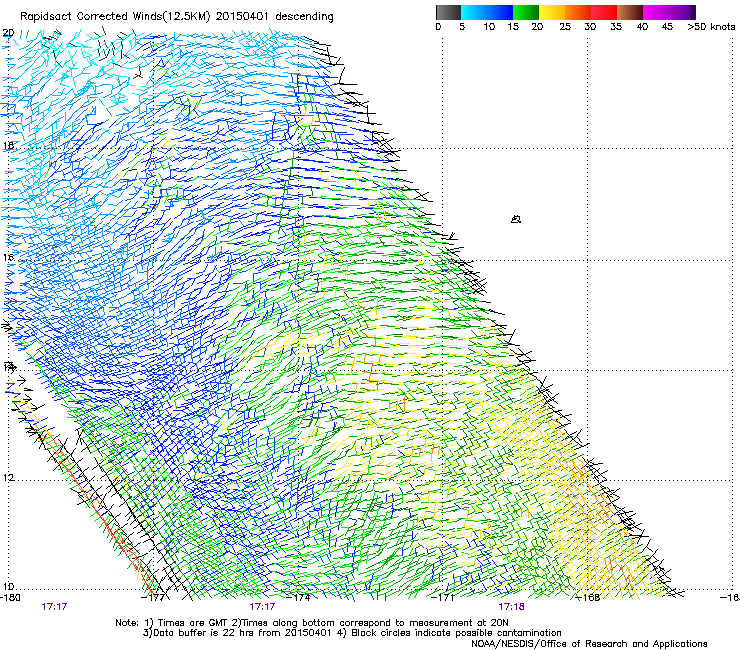Screen dimensions: 740x650
Task: Click the '17:17' time label nearest -180
Action: click(54, 607)
